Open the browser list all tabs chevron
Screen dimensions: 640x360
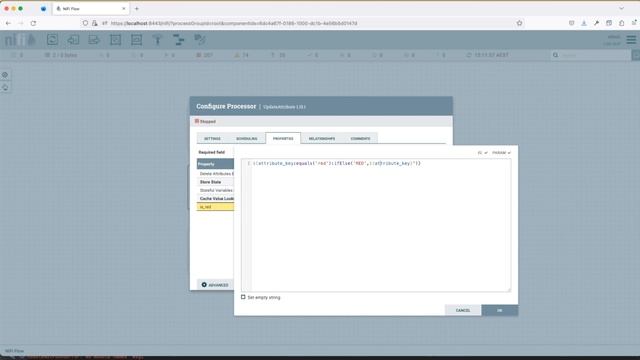click(621, 9)
